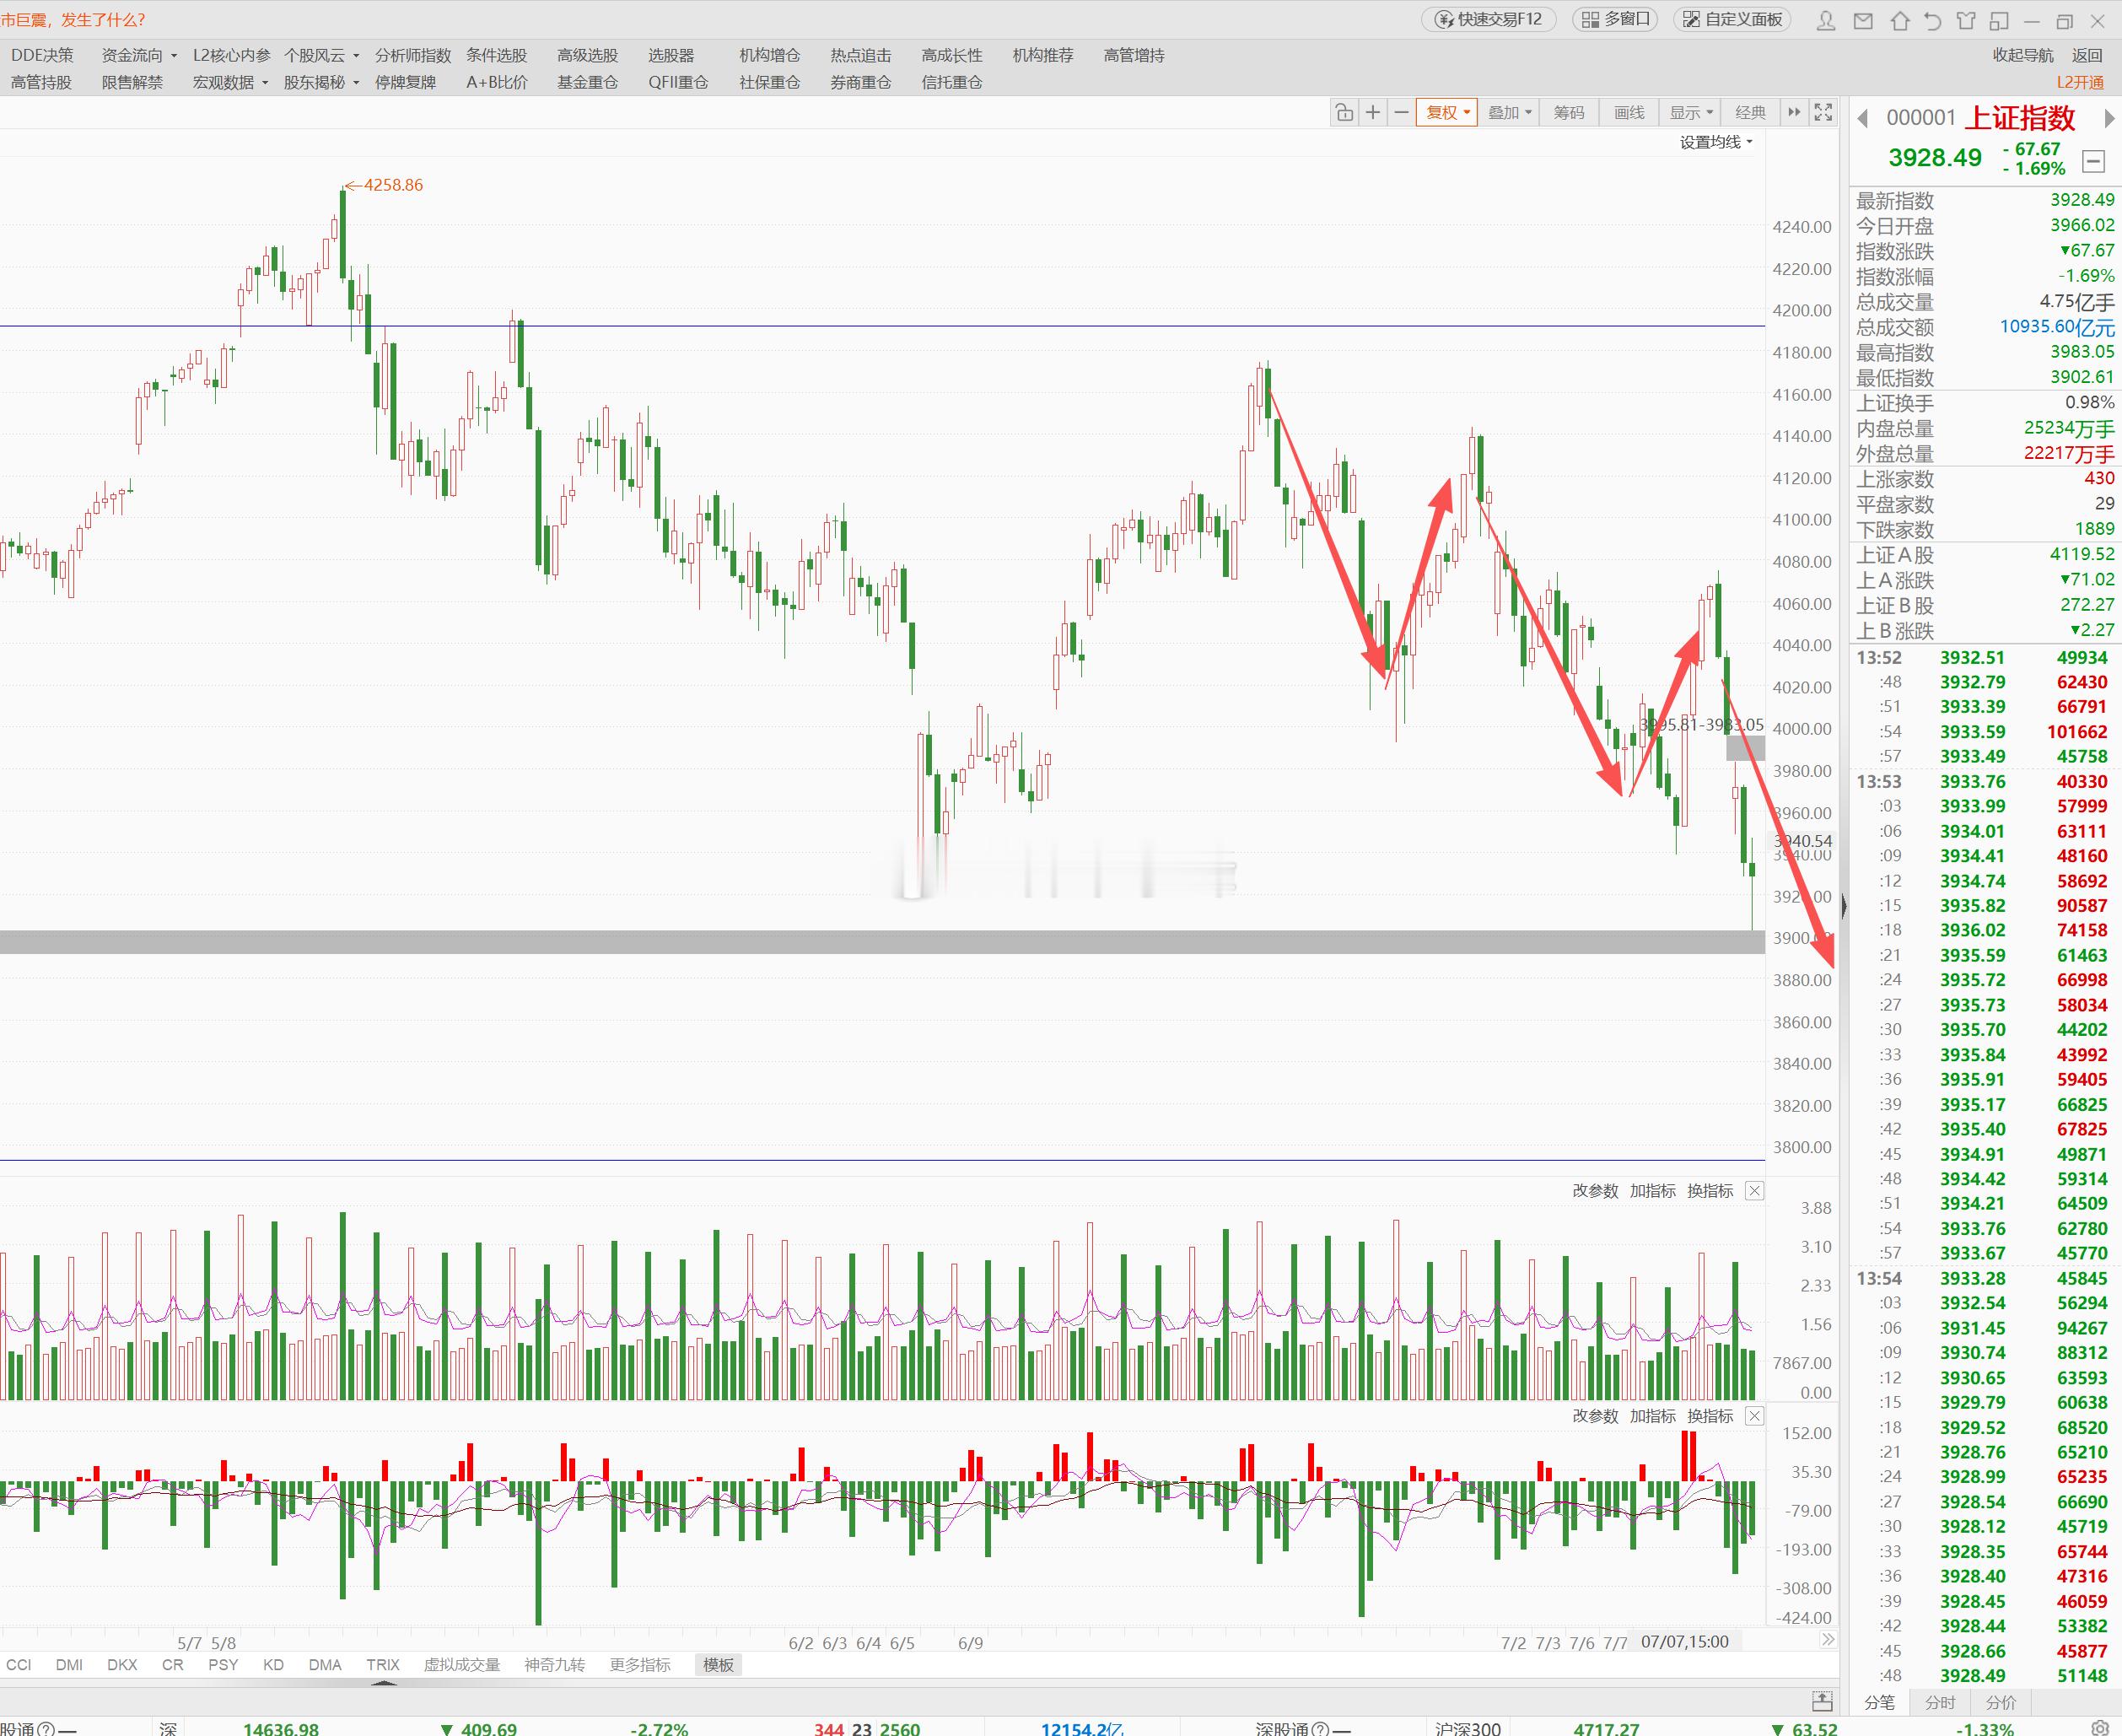Click the mini-window mode icon
The image size is (2122, 1736).
(1999, 20)
